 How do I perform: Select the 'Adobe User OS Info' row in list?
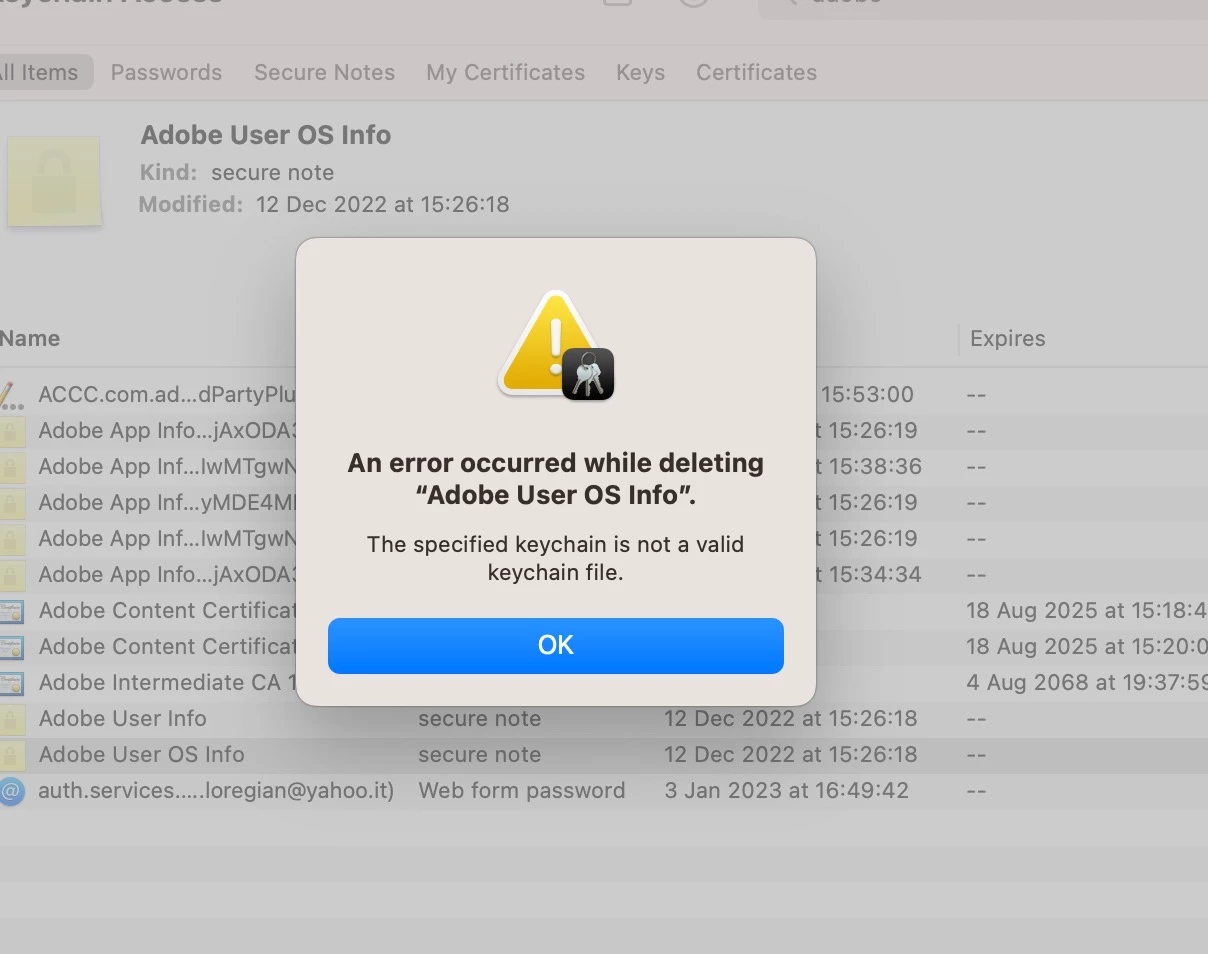[604, 755]
